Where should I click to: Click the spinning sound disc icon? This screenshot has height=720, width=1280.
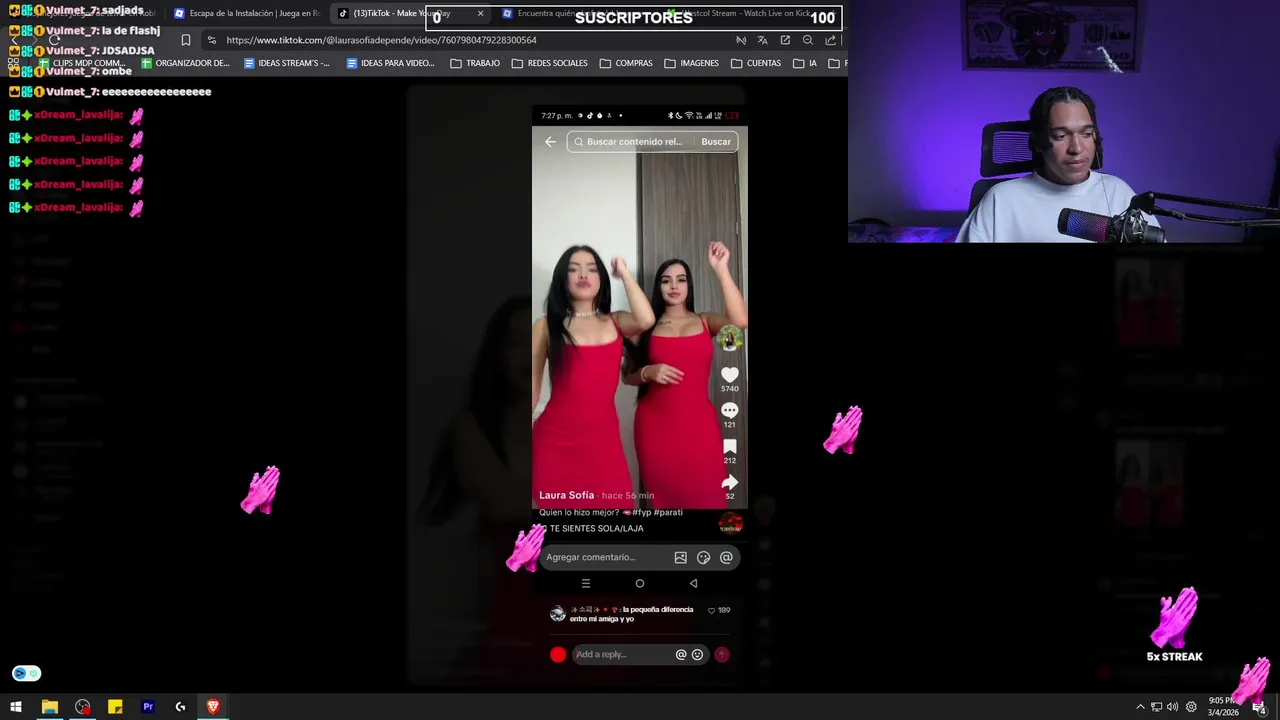tap(731, 523)
